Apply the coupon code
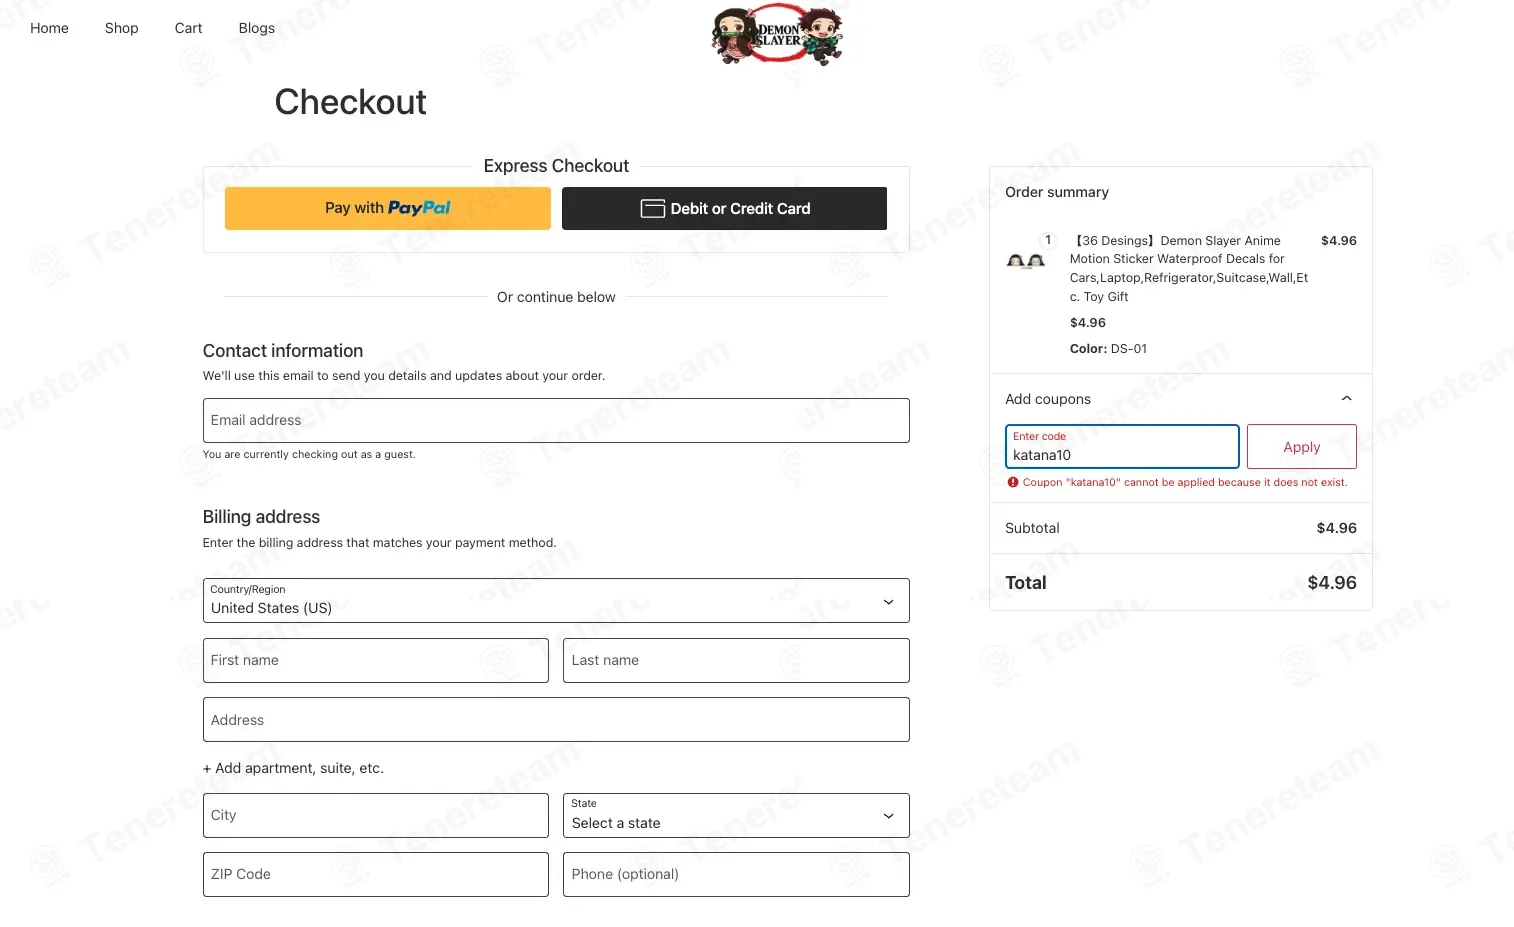1514x927 pixels. [x=1301, y=447]
